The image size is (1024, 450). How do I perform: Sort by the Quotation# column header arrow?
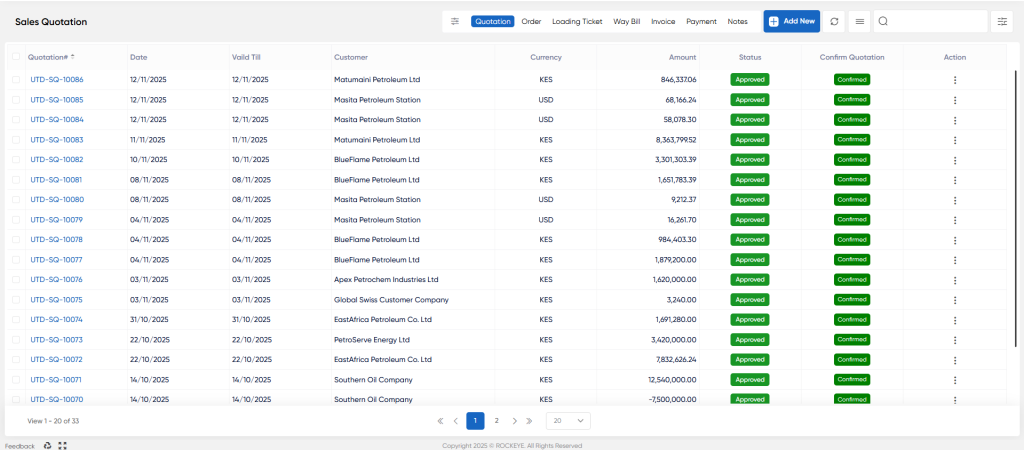pyautogui.click(x=73, y=57)
